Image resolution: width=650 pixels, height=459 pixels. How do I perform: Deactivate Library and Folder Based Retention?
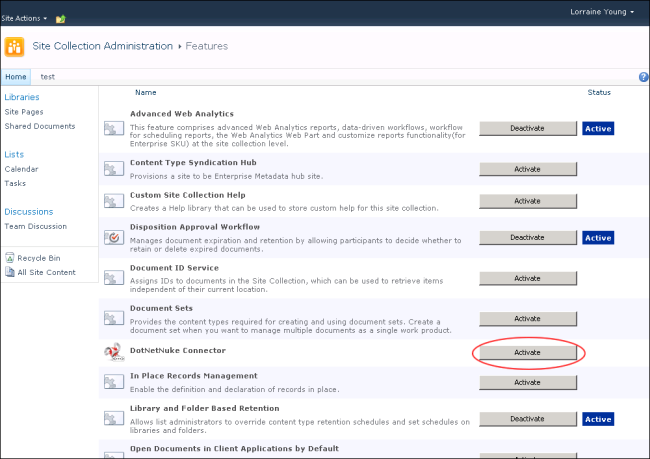pyautogui.click(x=528, y=419)
